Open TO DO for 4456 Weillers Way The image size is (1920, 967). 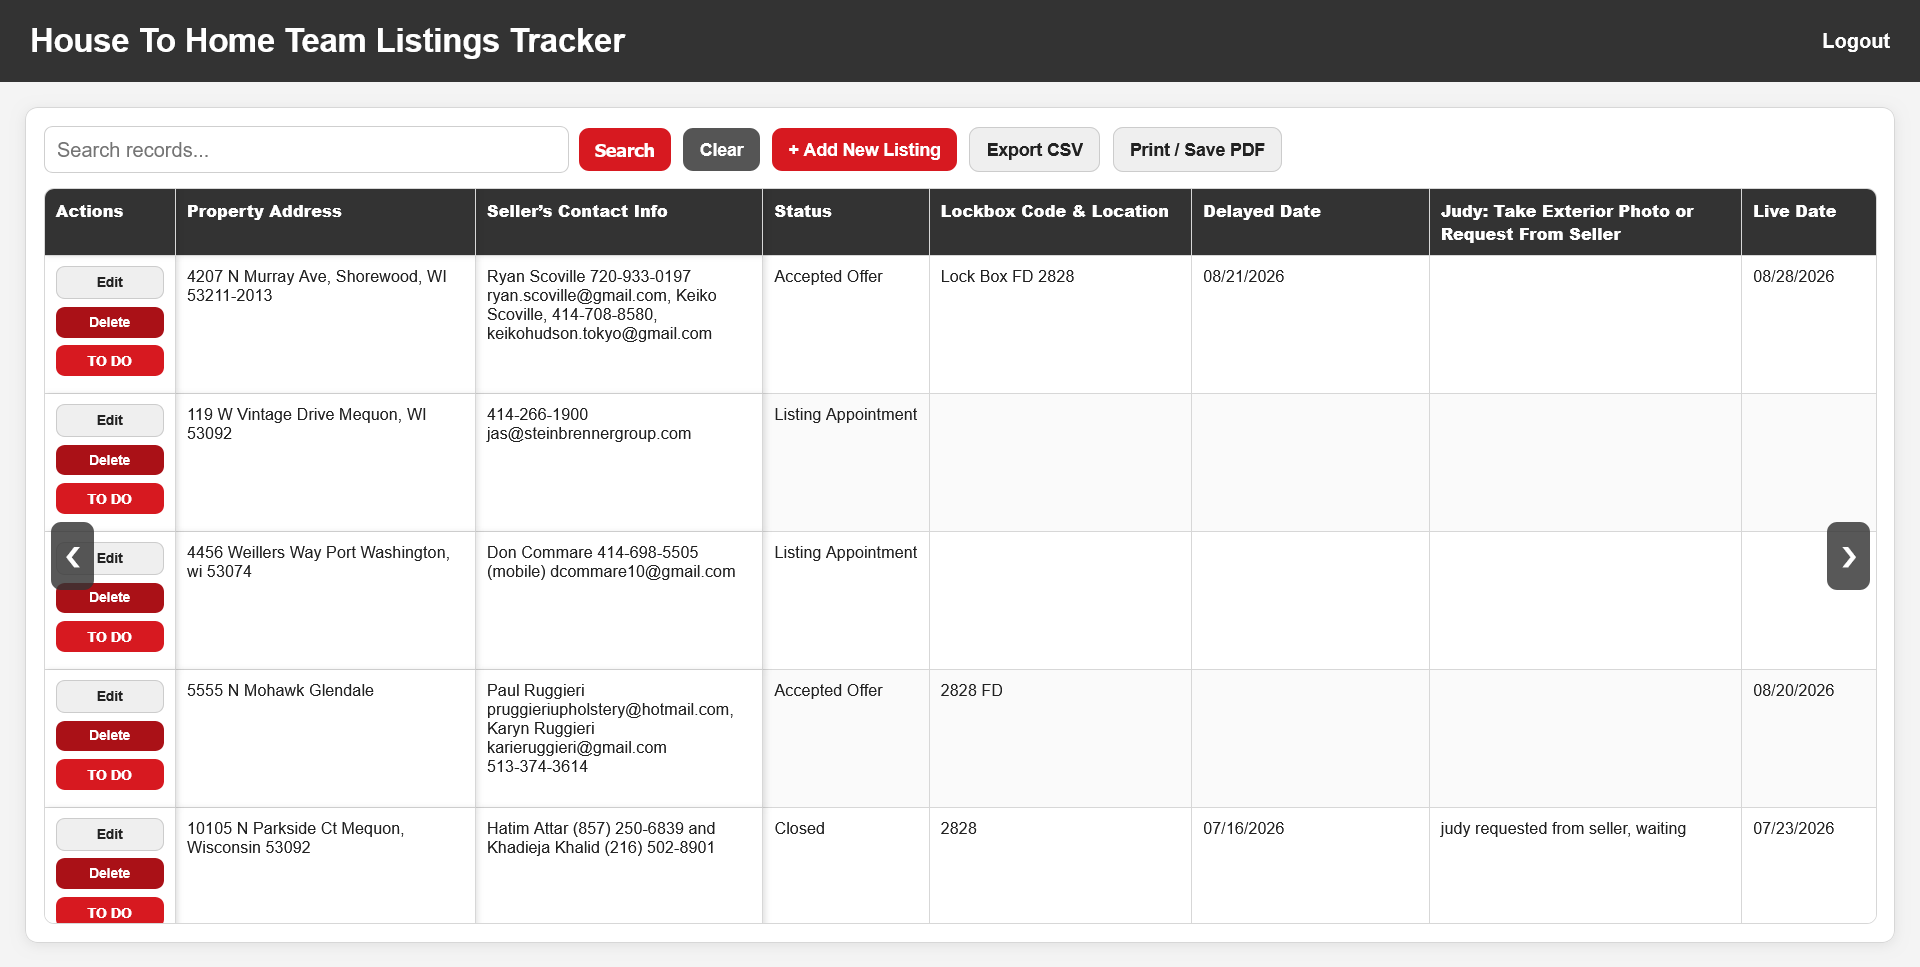point(110,637)
